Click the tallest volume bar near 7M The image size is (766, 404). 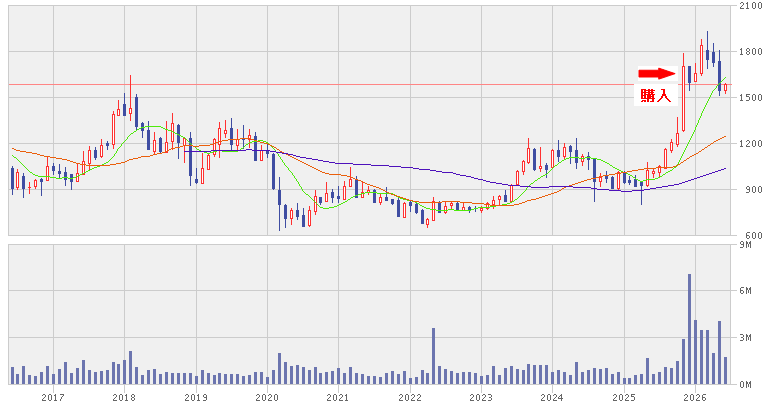point(689,329)
